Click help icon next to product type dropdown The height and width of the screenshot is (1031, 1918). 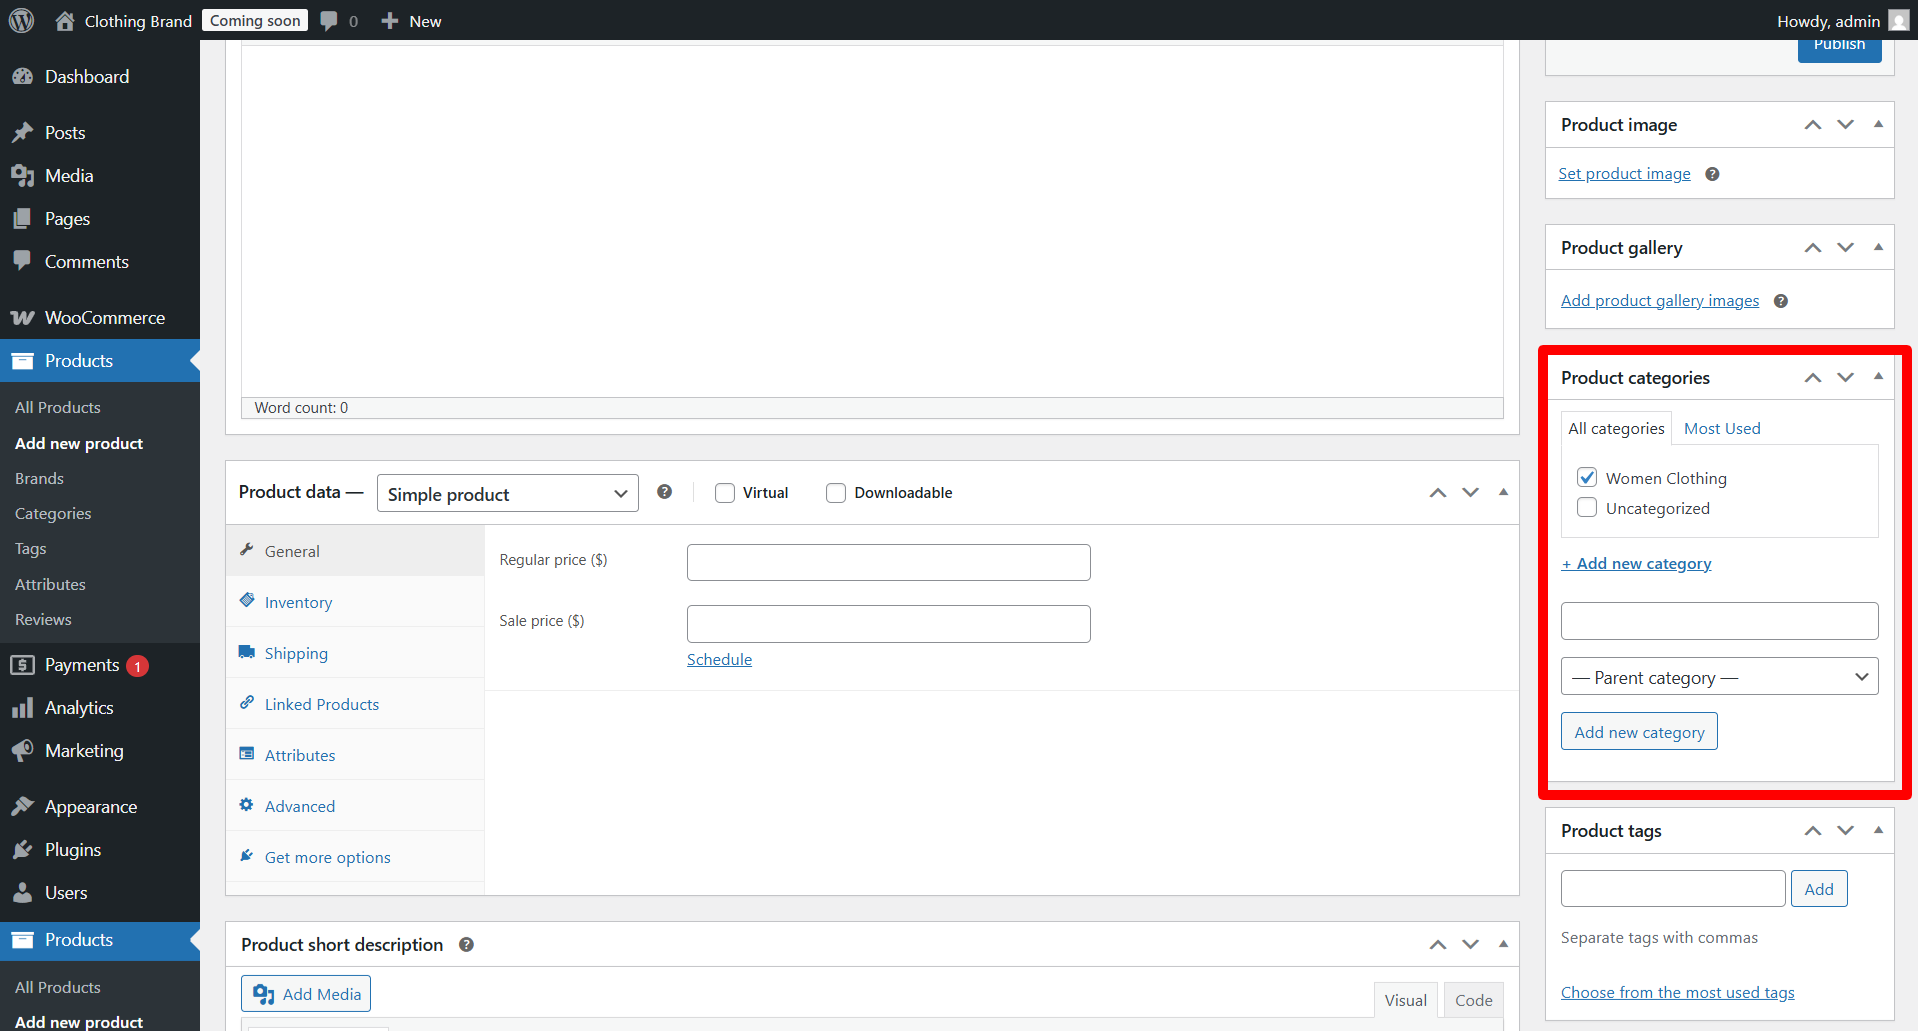(664, 492)
